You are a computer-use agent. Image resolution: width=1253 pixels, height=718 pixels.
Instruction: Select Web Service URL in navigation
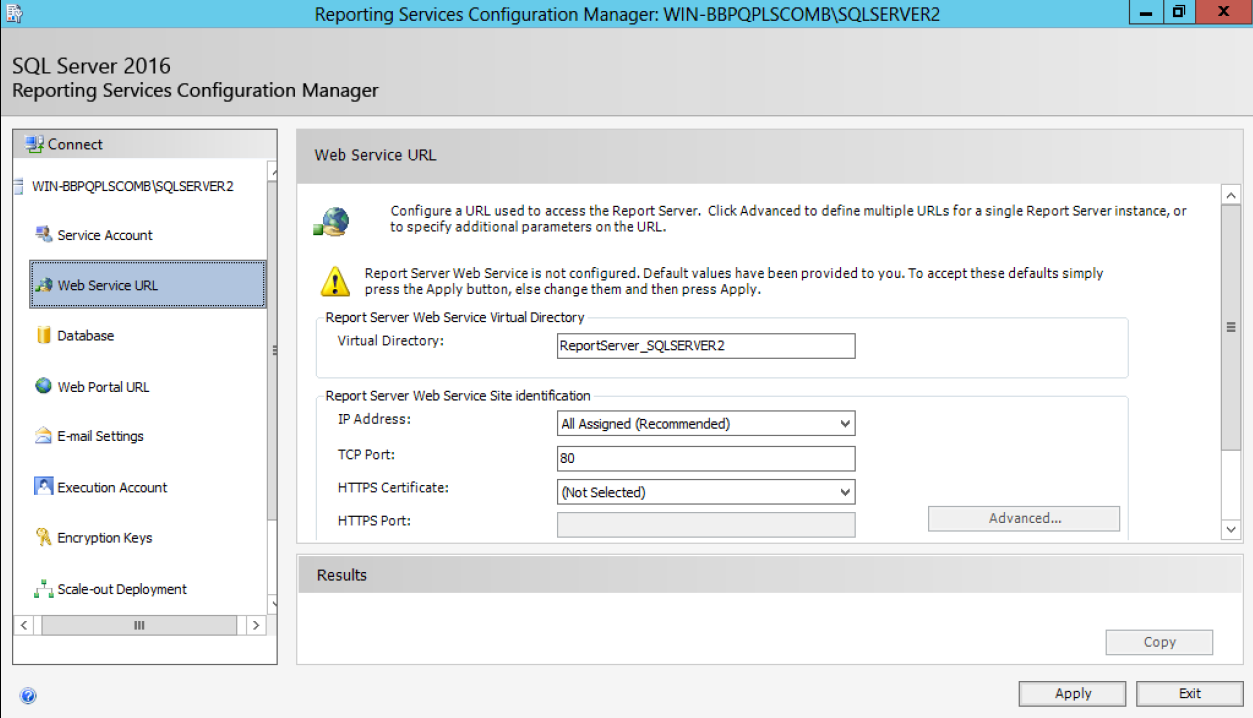[x=149, y=285]
